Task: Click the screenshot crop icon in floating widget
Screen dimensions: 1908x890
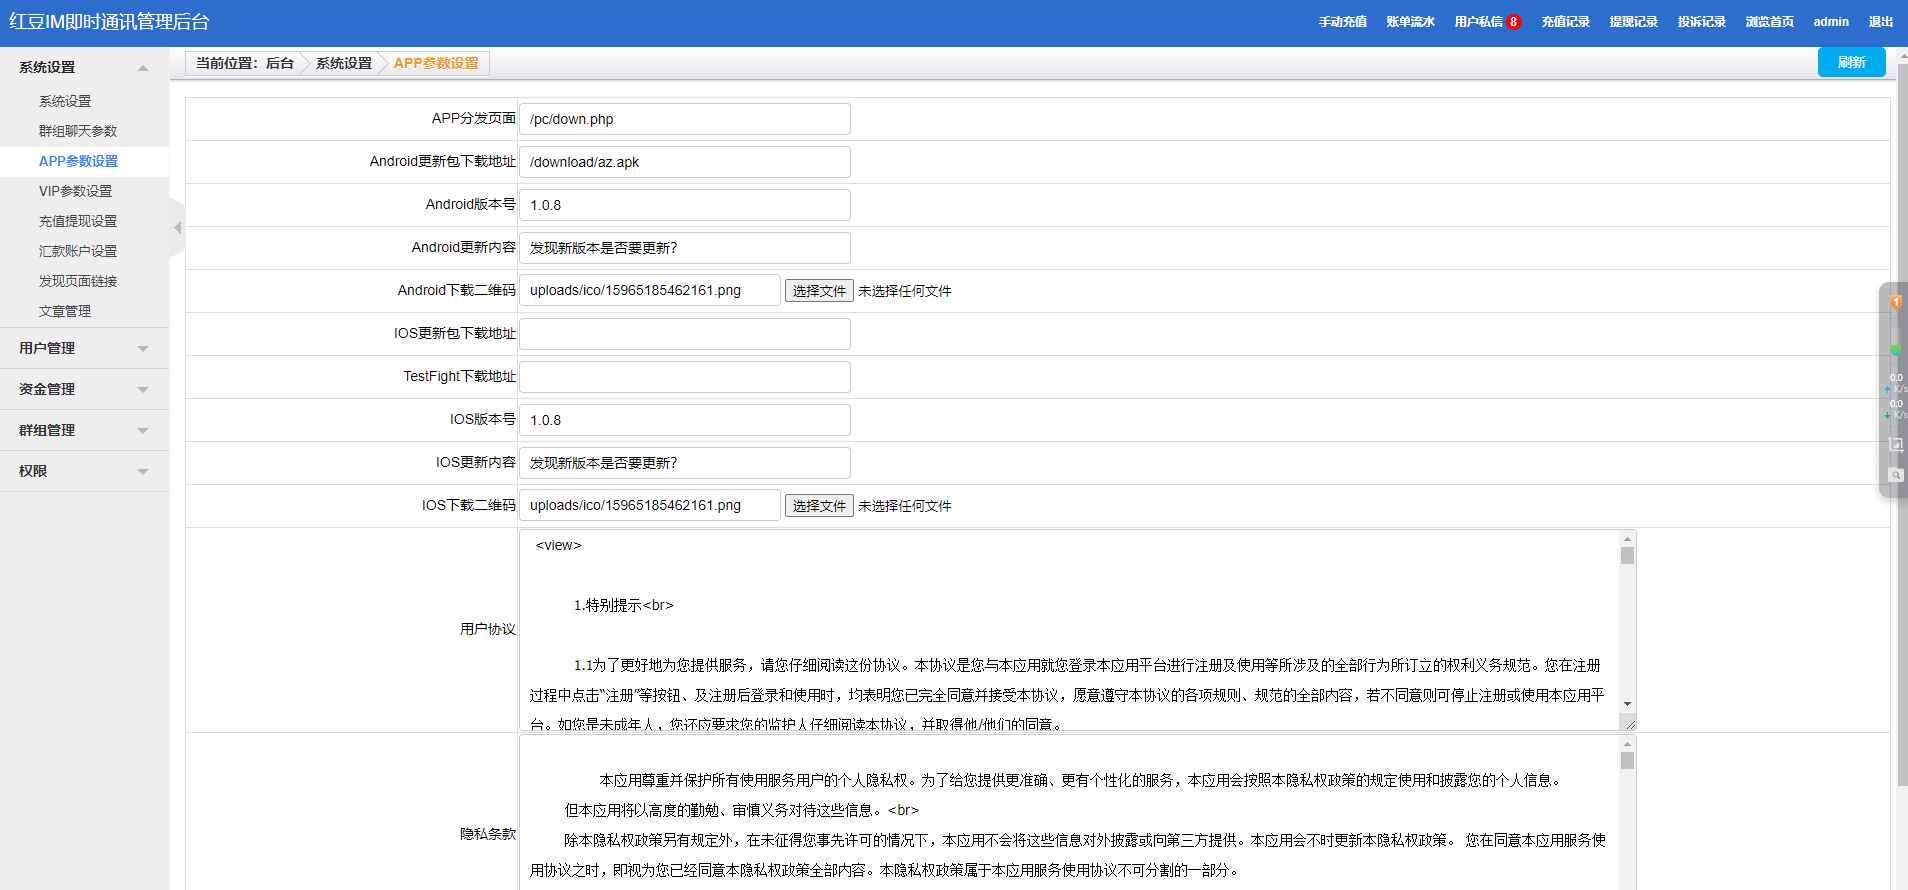Action: click(x=1895, y=444)
